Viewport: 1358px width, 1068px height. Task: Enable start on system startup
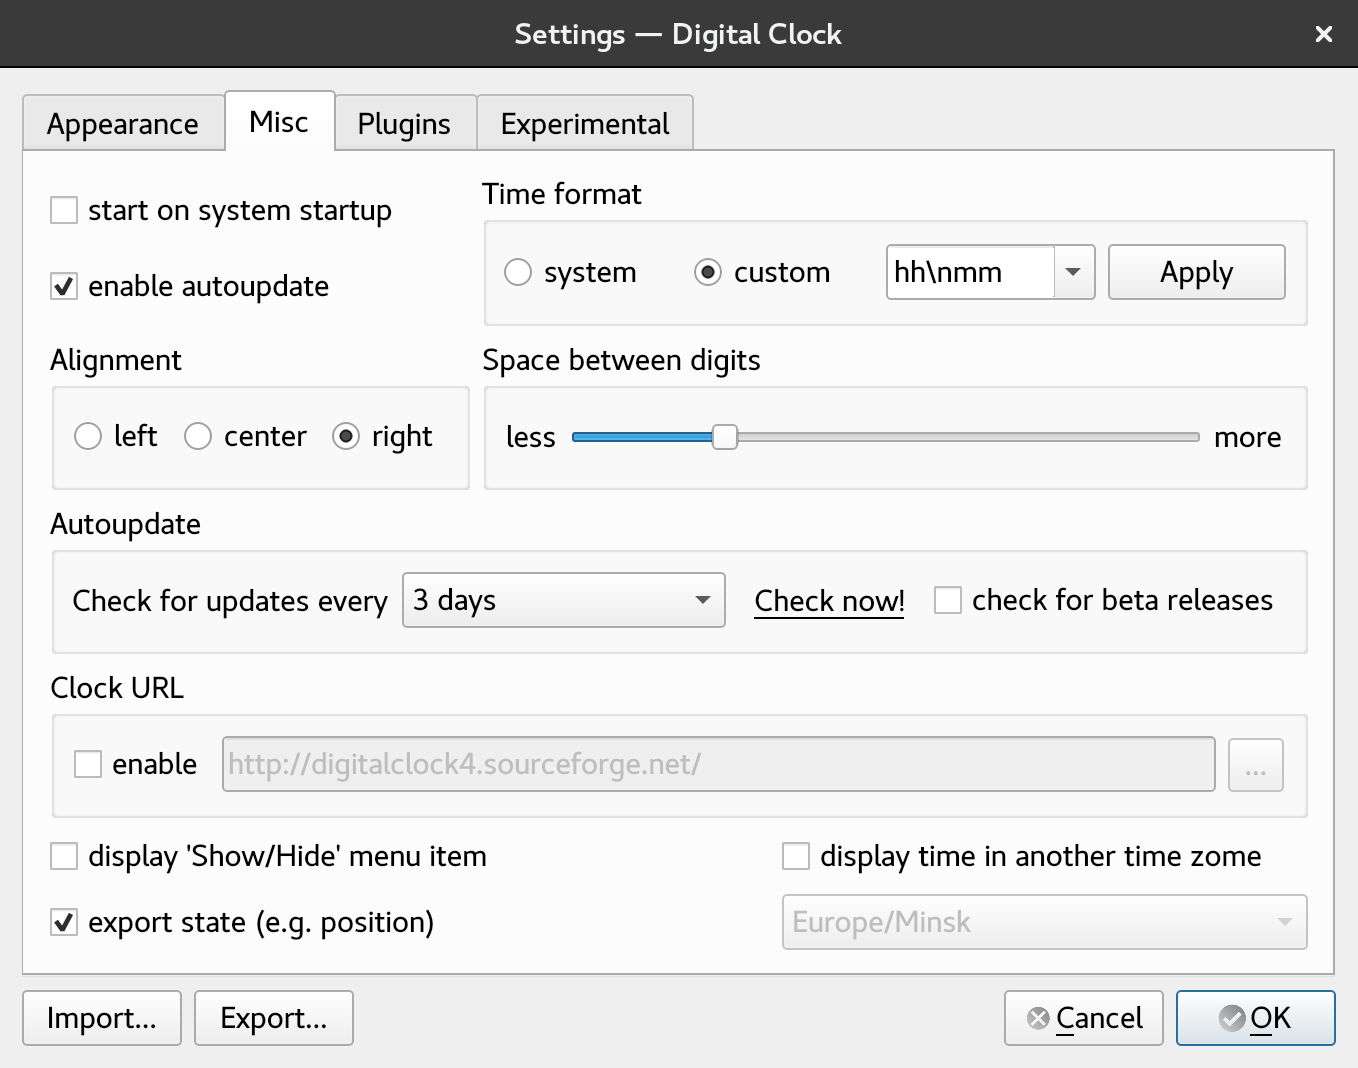64,211
